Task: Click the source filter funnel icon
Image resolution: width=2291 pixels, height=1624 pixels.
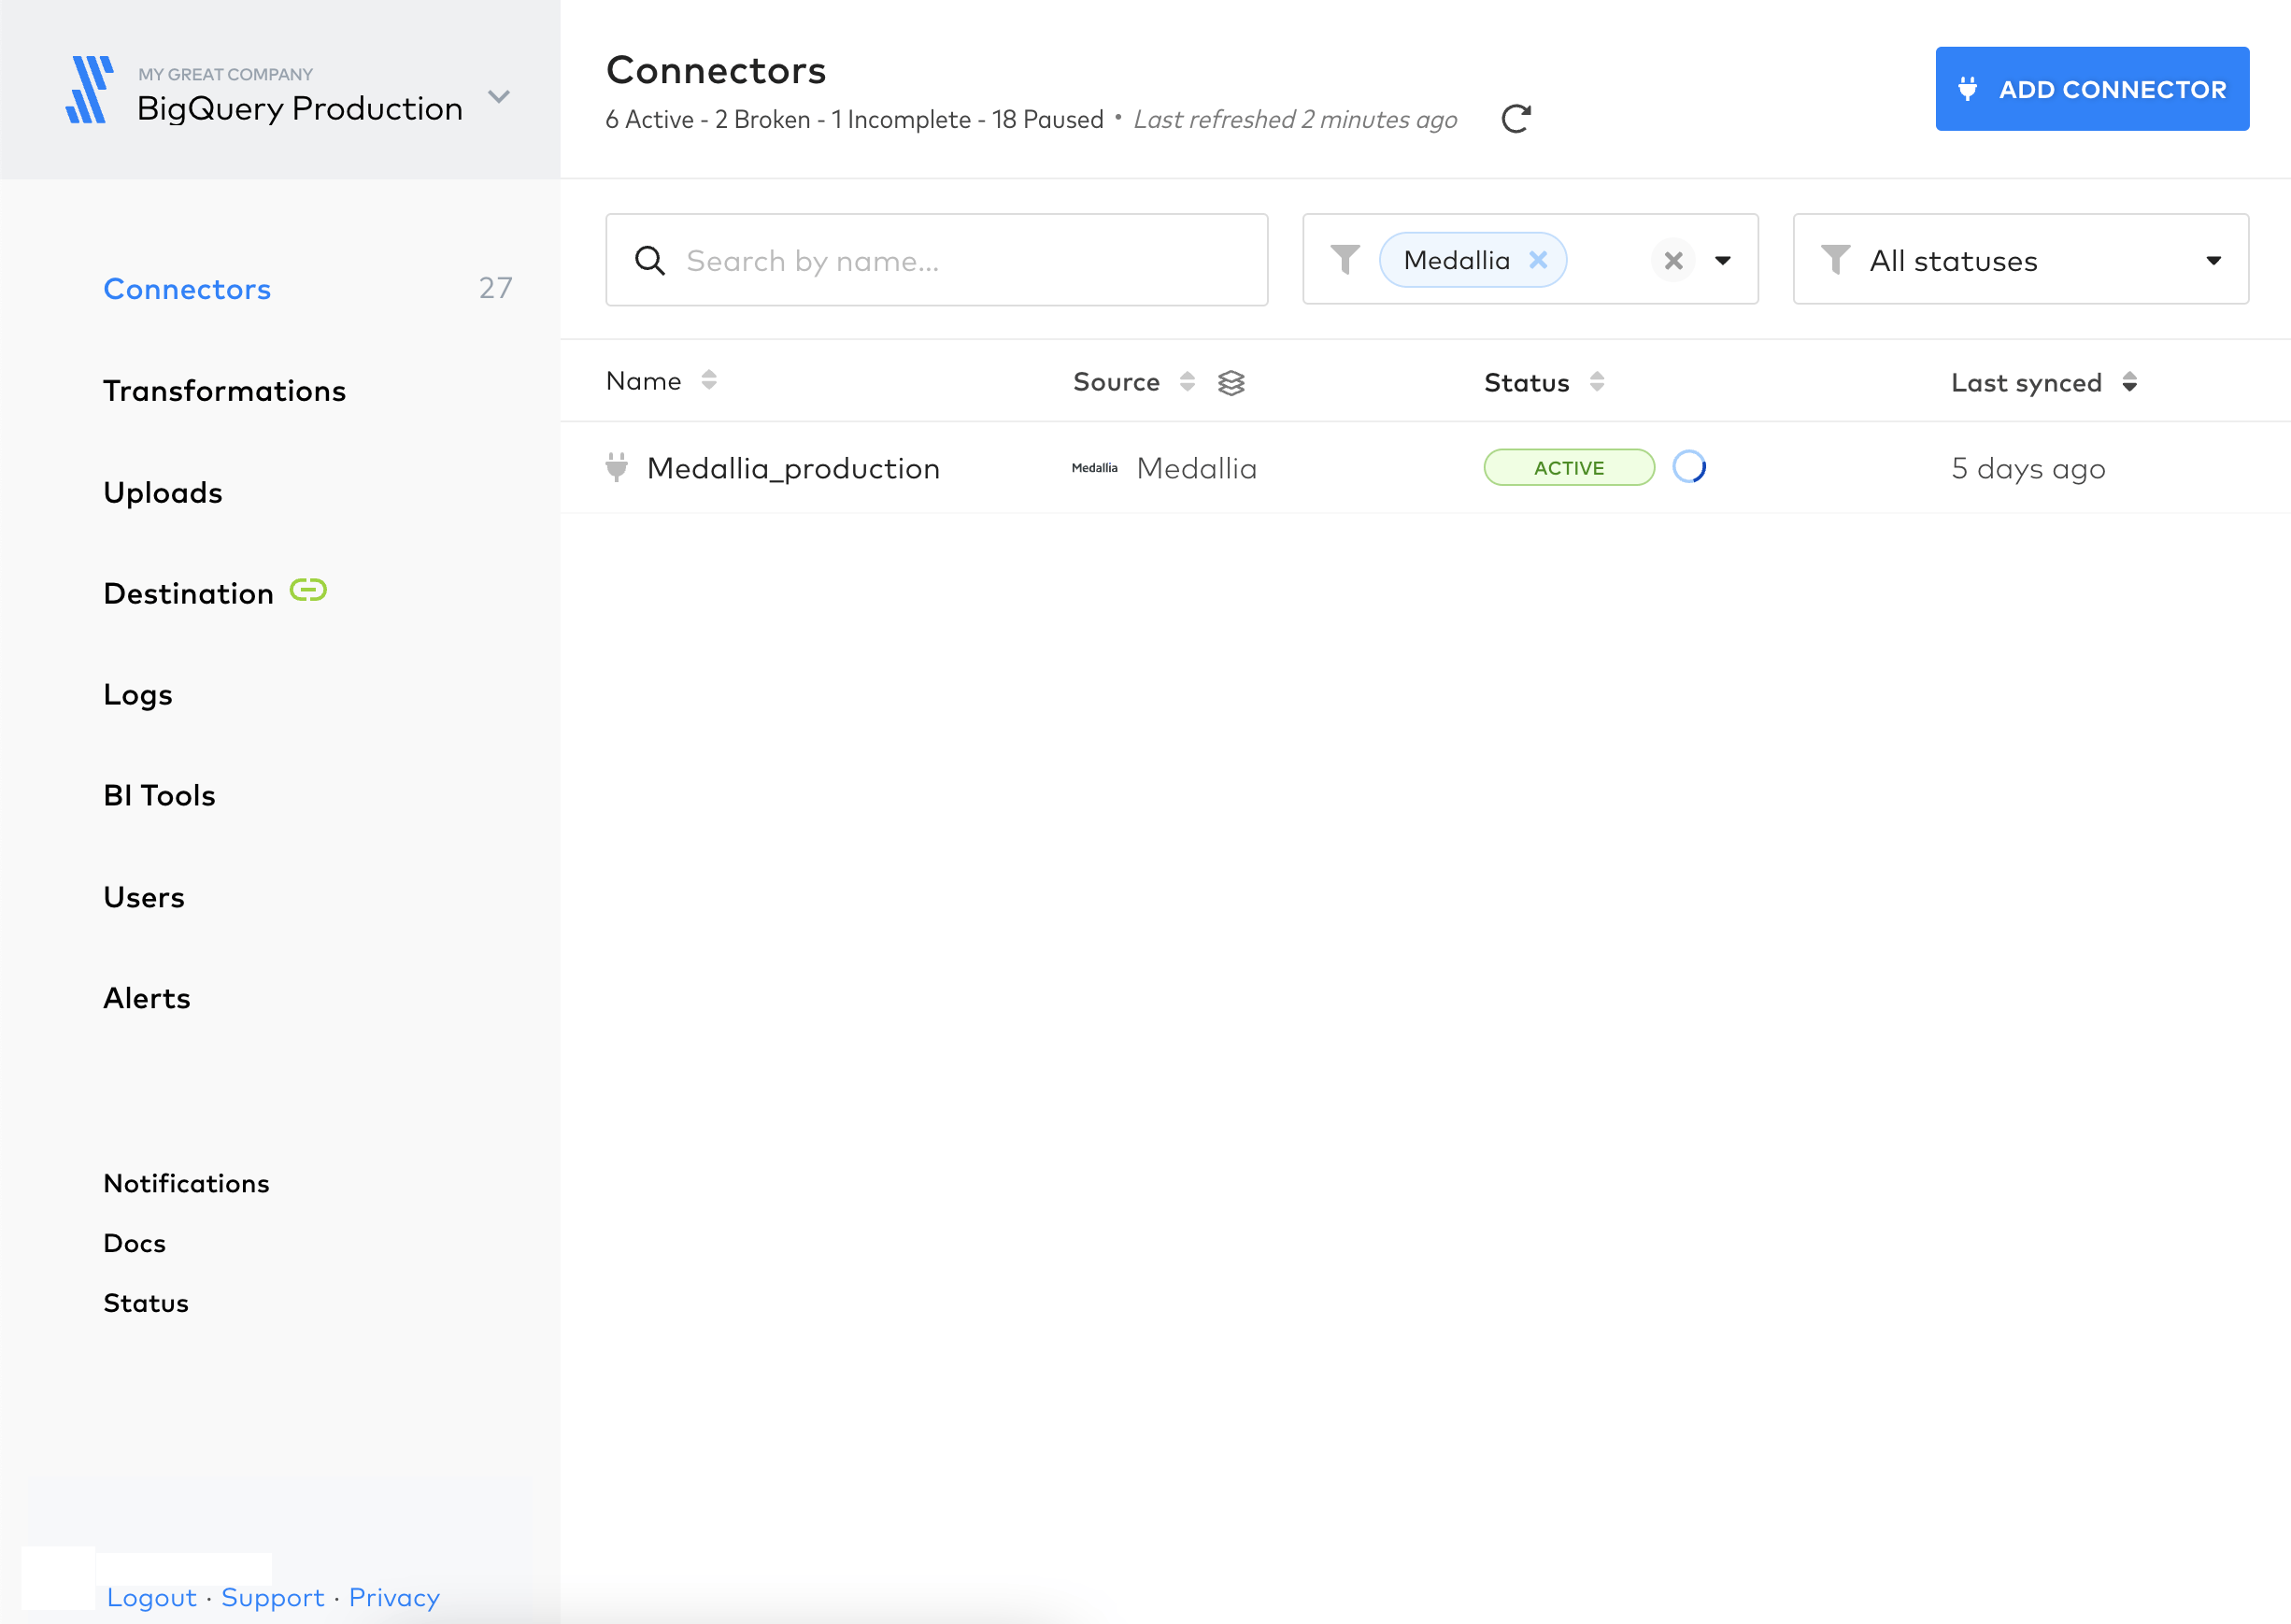Action: pyautogui.click(x=1345, y=260)
